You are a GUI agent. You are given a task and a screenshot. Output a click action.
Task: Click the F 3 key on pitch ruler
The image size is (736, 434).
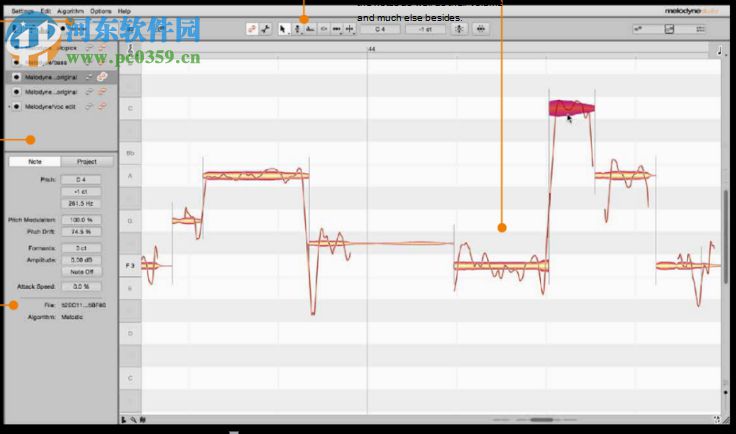tap(130, 266)
